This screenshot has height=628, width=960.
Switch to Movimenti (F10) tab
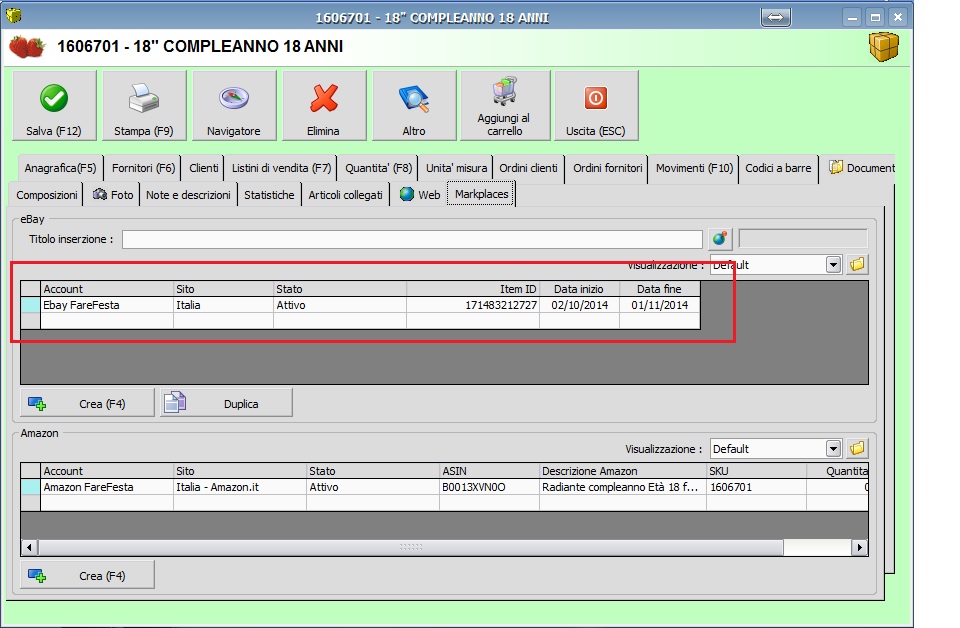(694, 168)
